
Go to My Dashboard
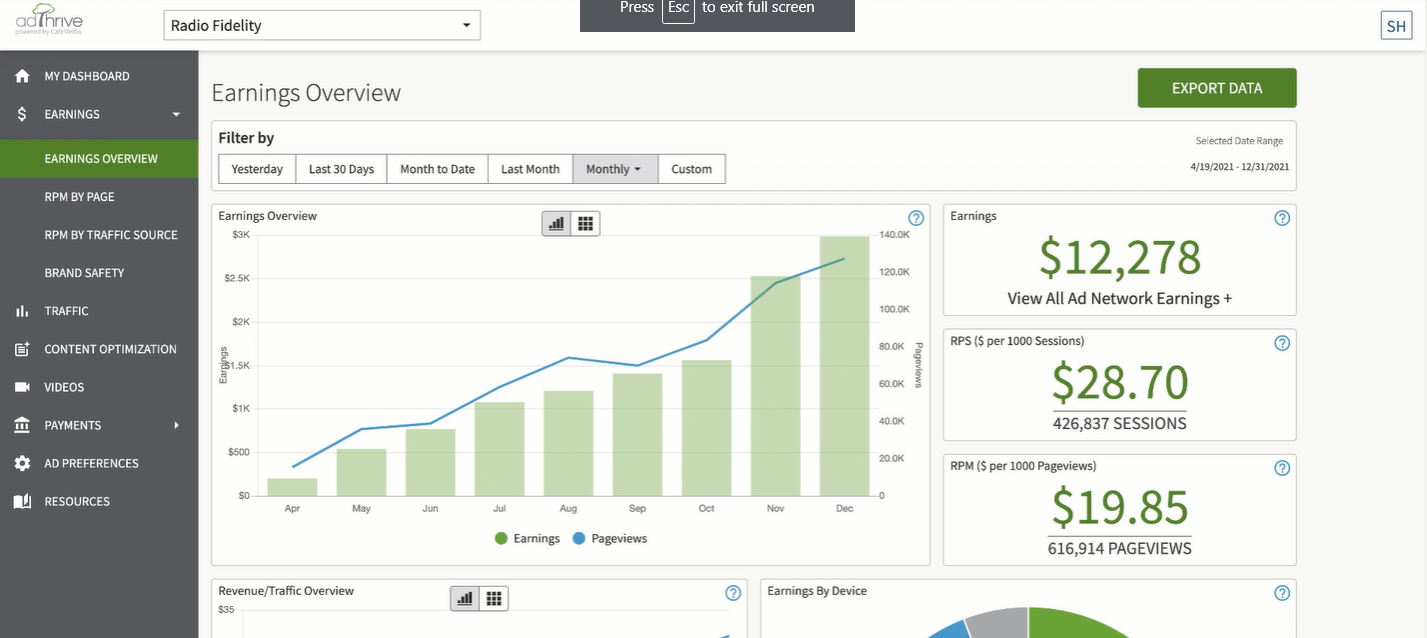pos(87,76)
